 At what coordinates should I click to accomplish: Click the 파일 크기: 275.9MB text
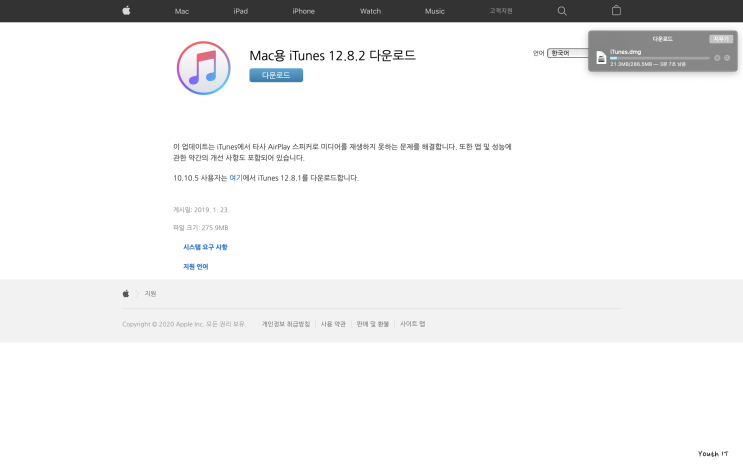(200, 228)
